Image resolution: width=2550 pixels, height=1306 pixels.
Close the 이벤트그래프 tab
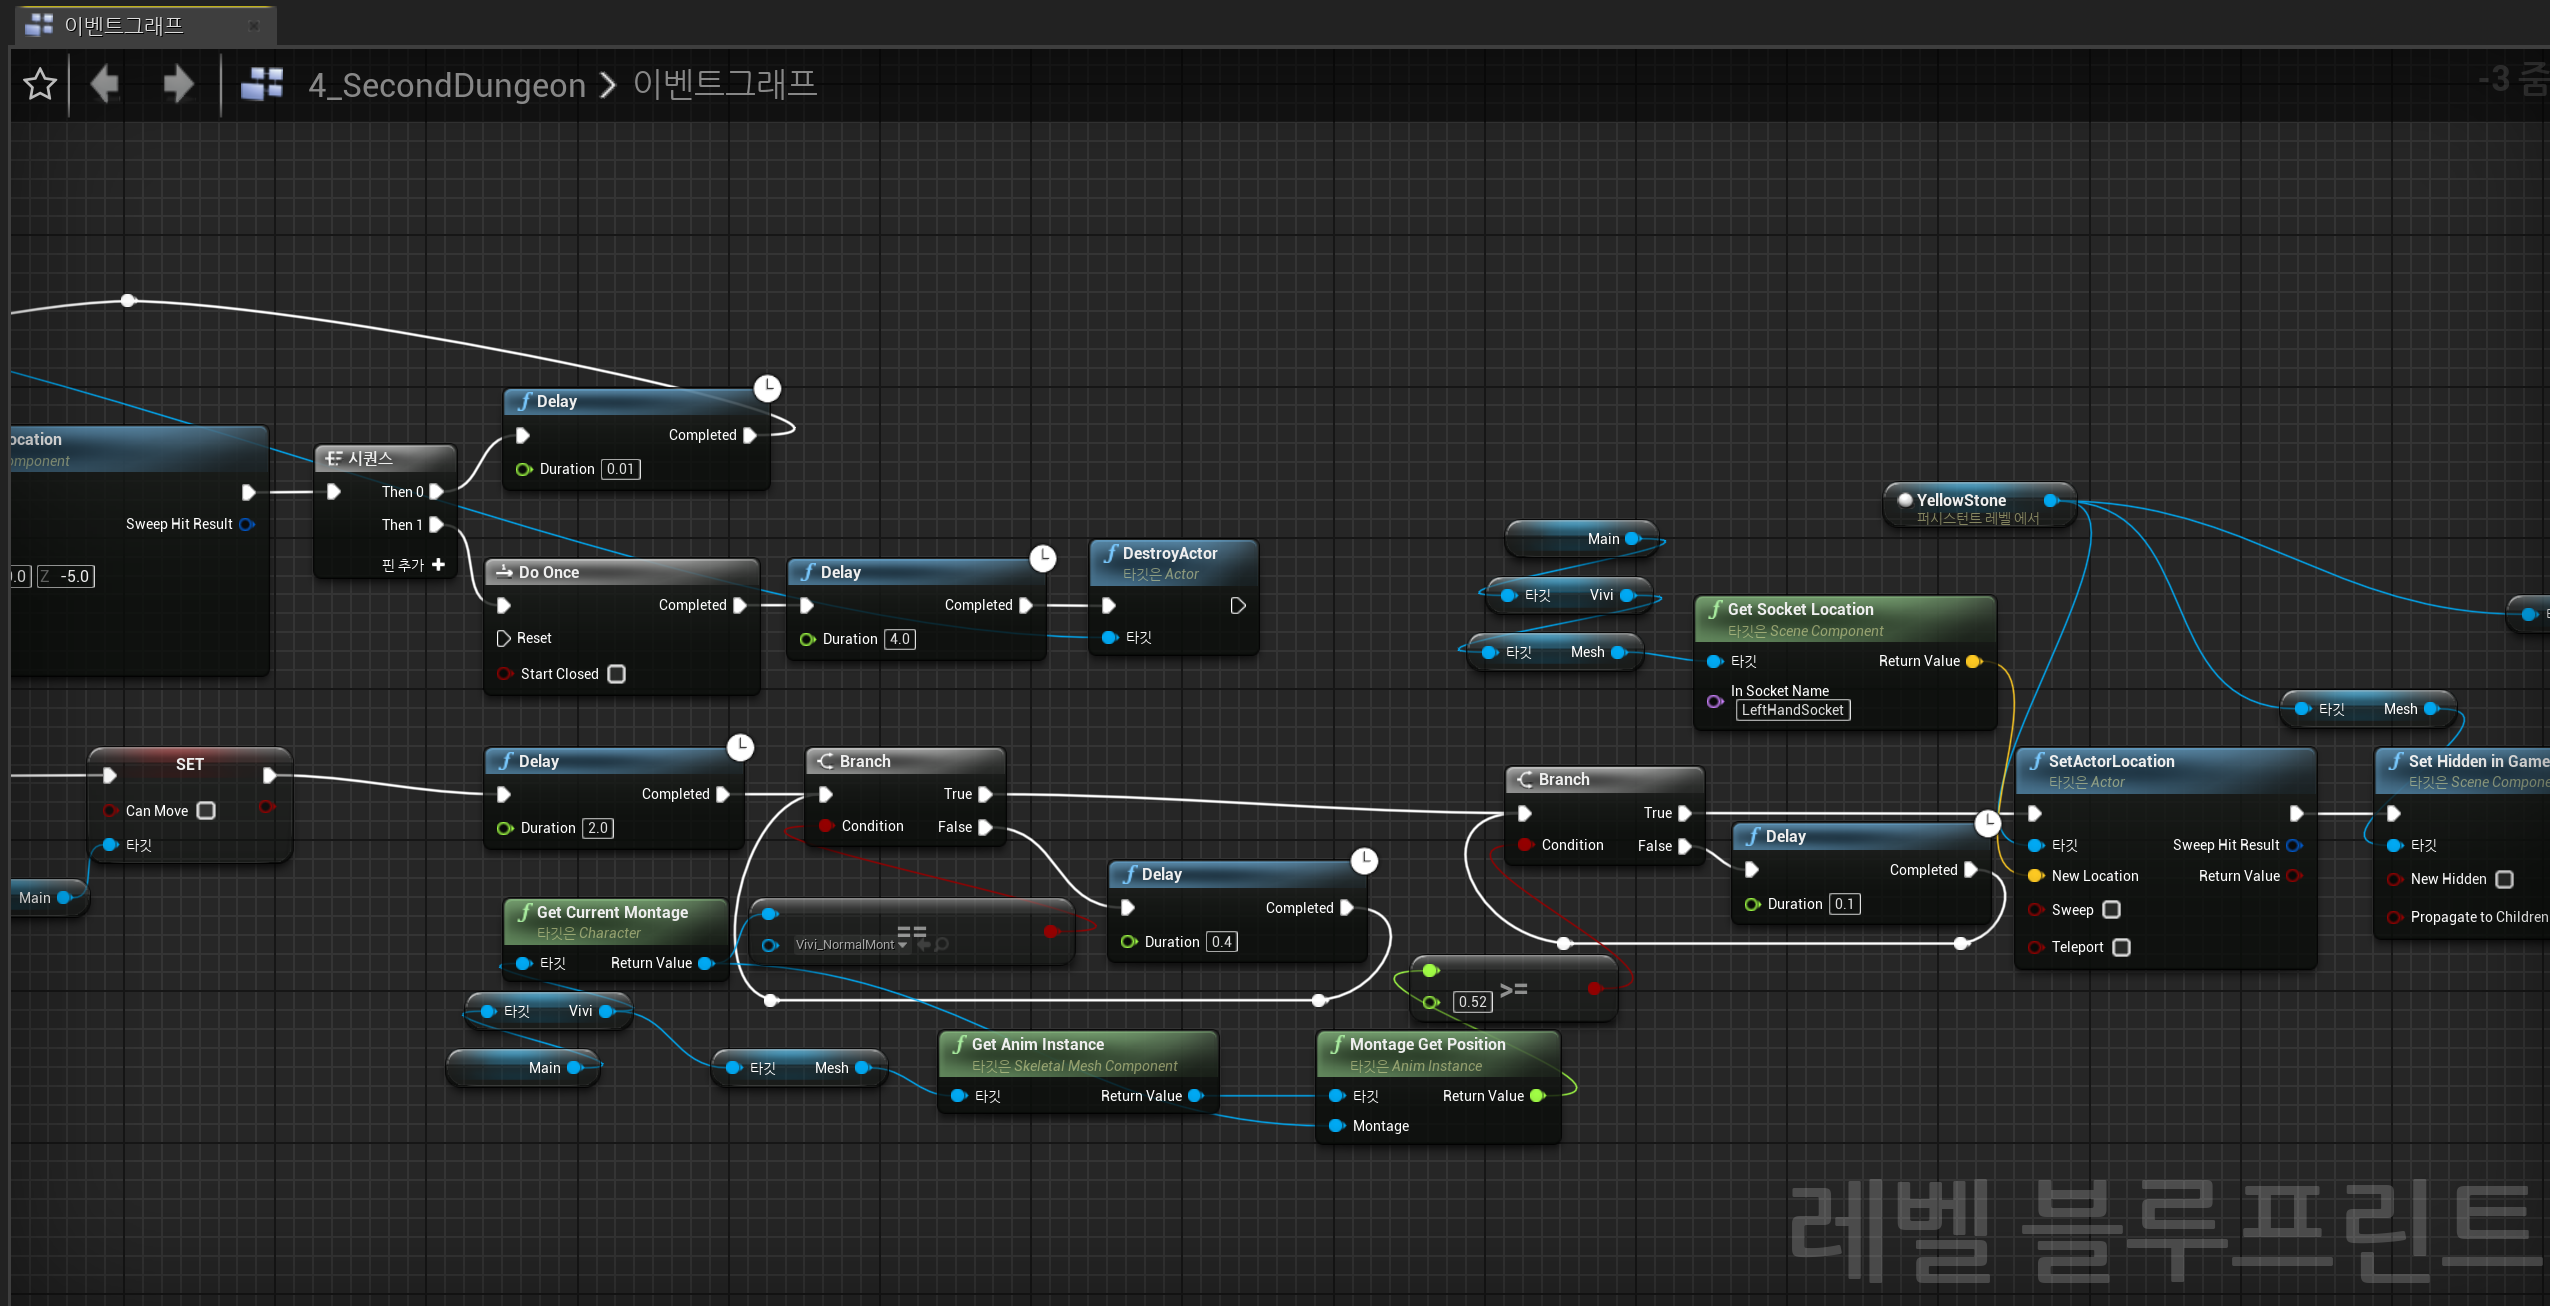254,26
